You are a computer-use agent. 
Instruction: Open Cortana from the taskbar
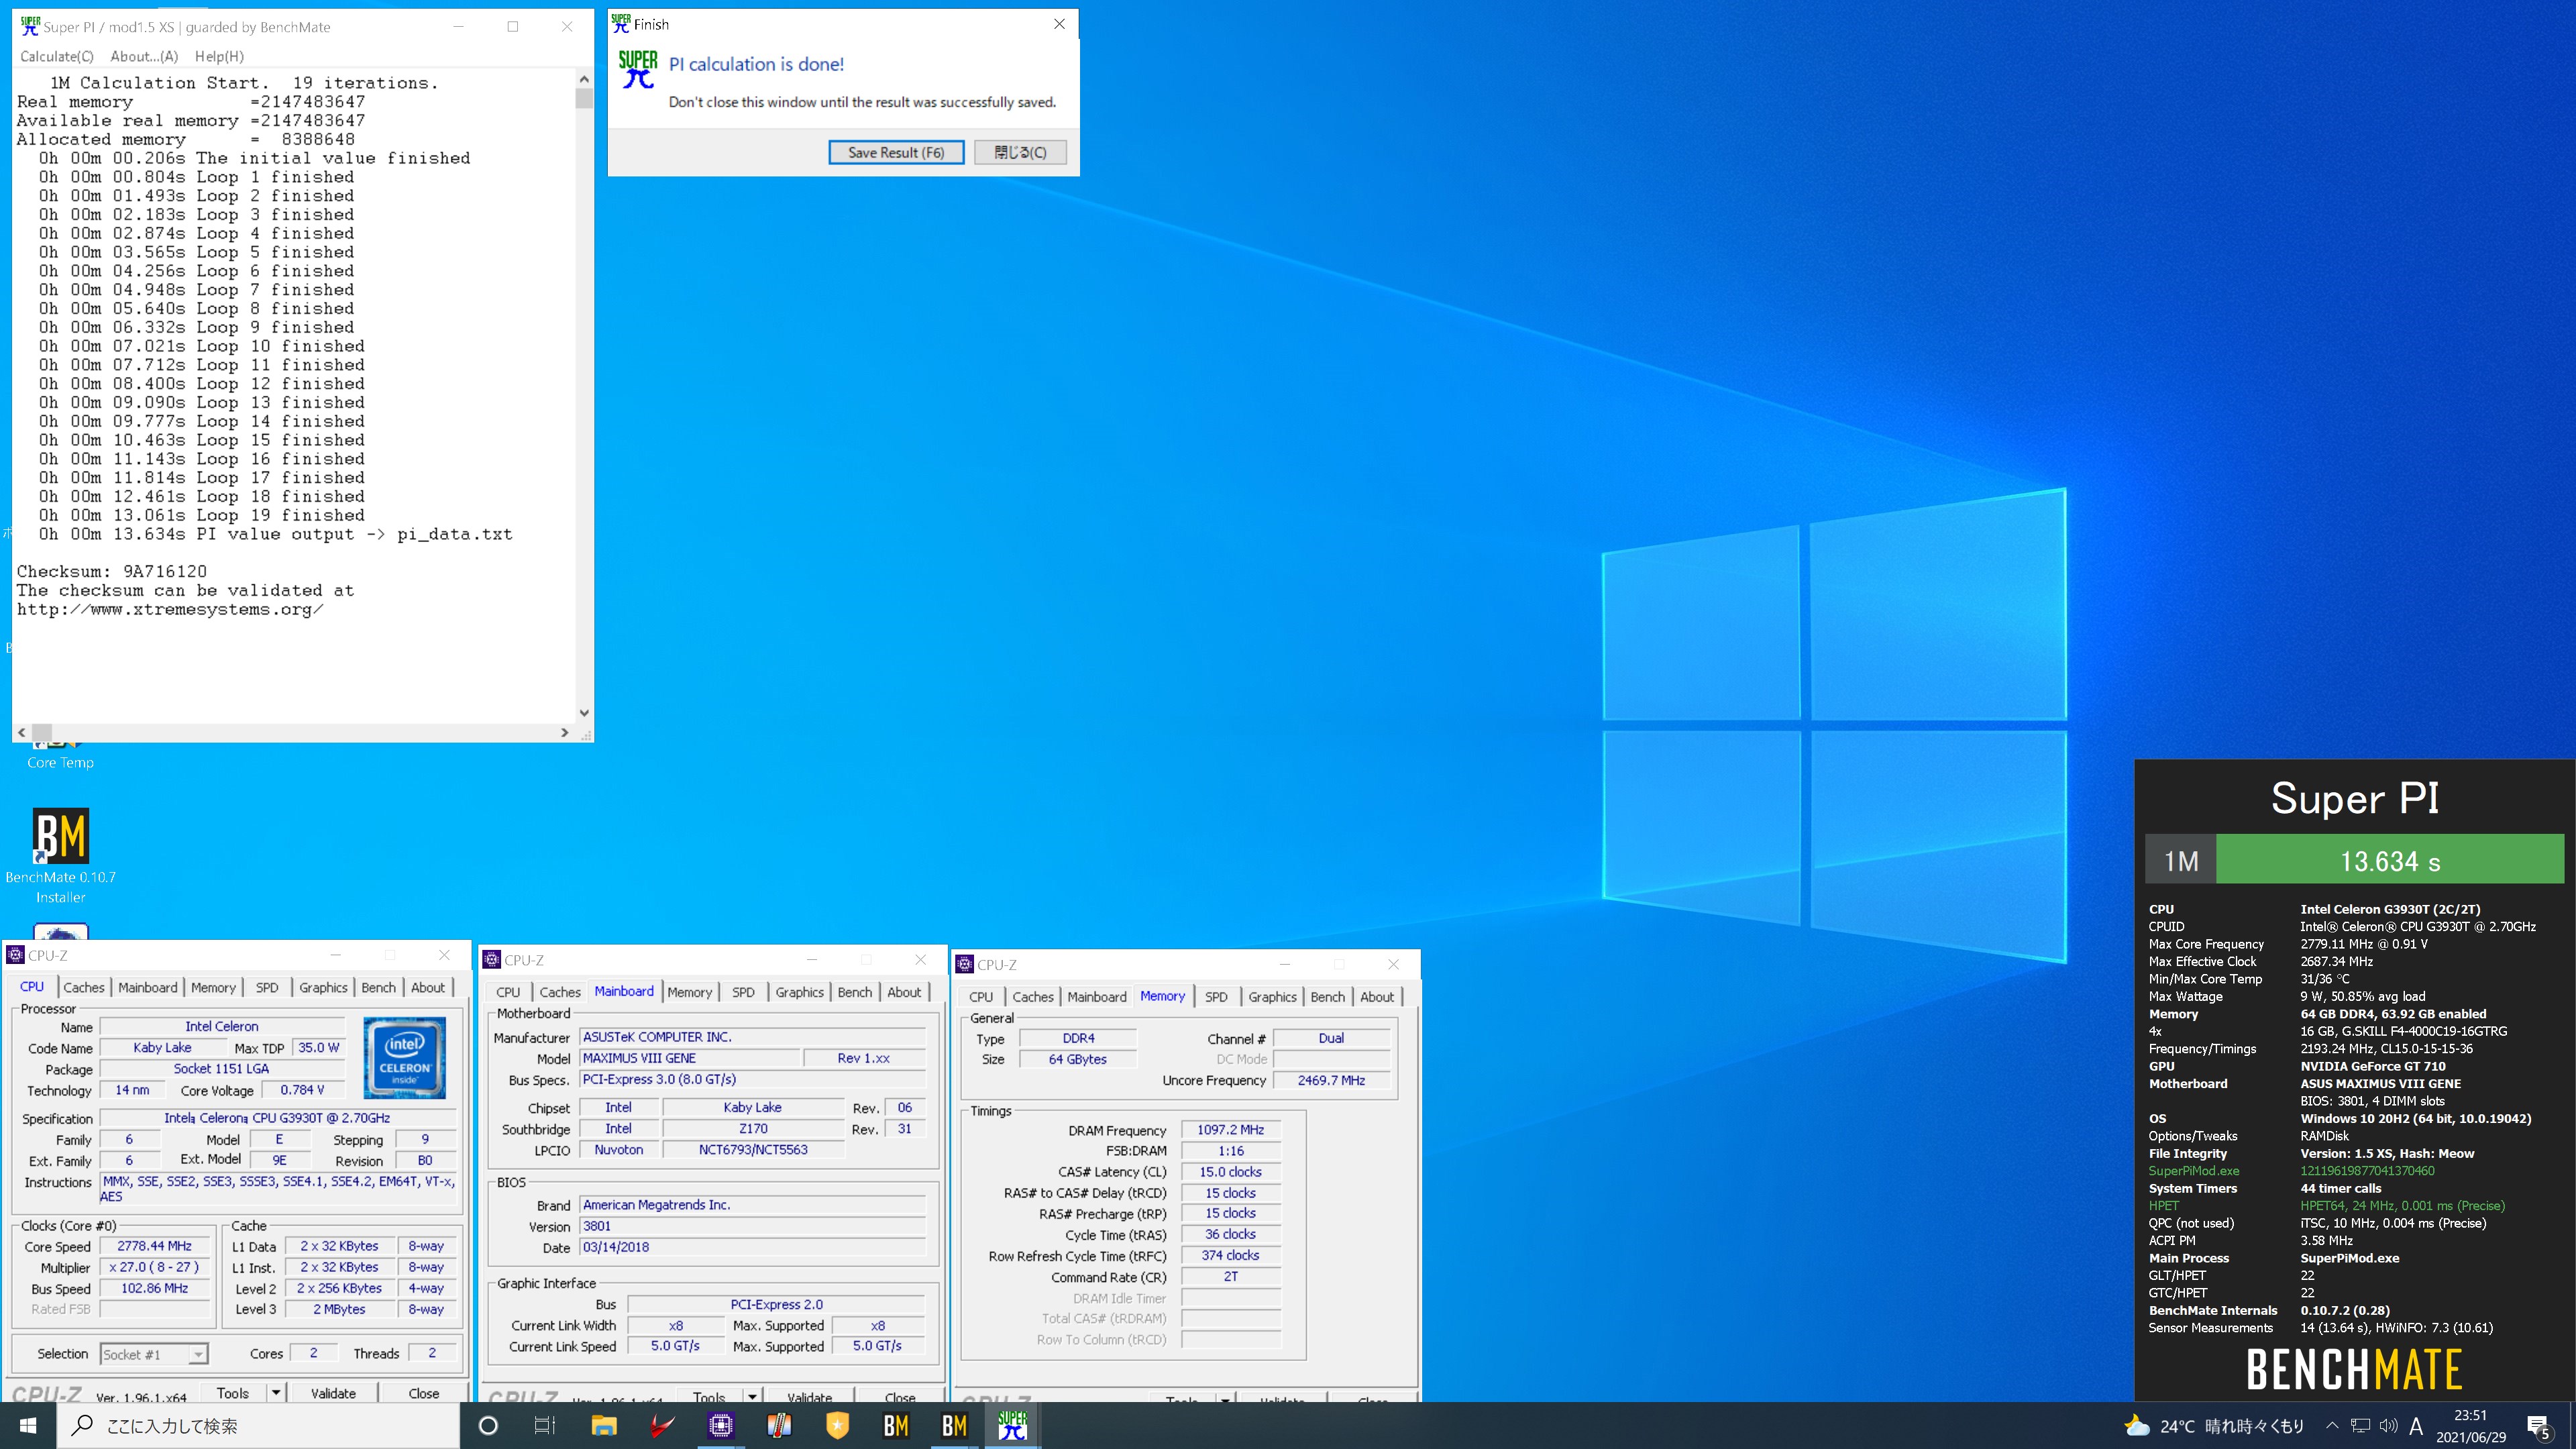pos(488,1425)
